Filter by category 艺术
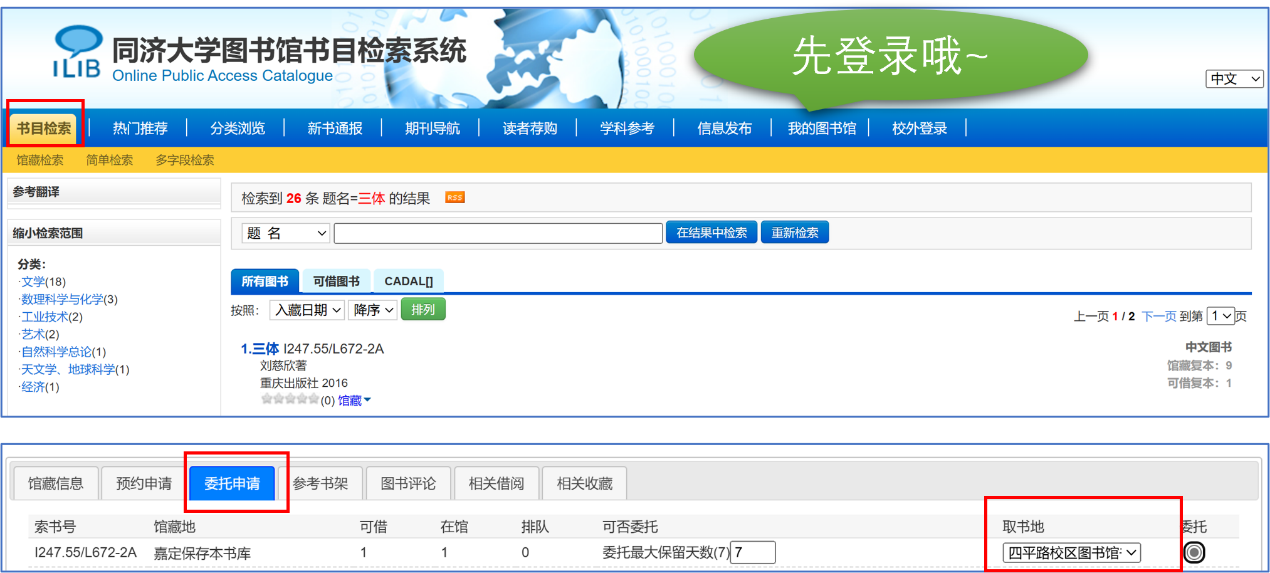This screenshot has height=573, width=1270. [x=33, y=334]
